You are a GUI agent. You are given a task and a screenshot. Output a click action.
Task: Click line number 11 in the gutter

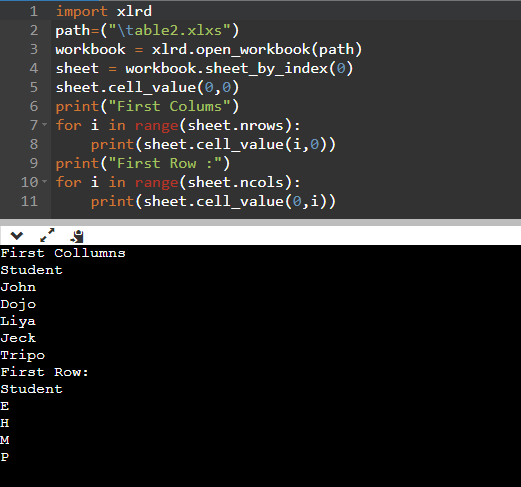(x=29, y=201)
